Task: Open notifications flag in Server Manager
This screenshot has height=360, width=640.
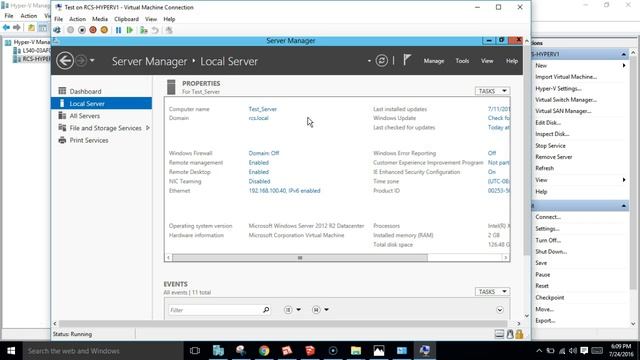Action: [x=407, y=60]
